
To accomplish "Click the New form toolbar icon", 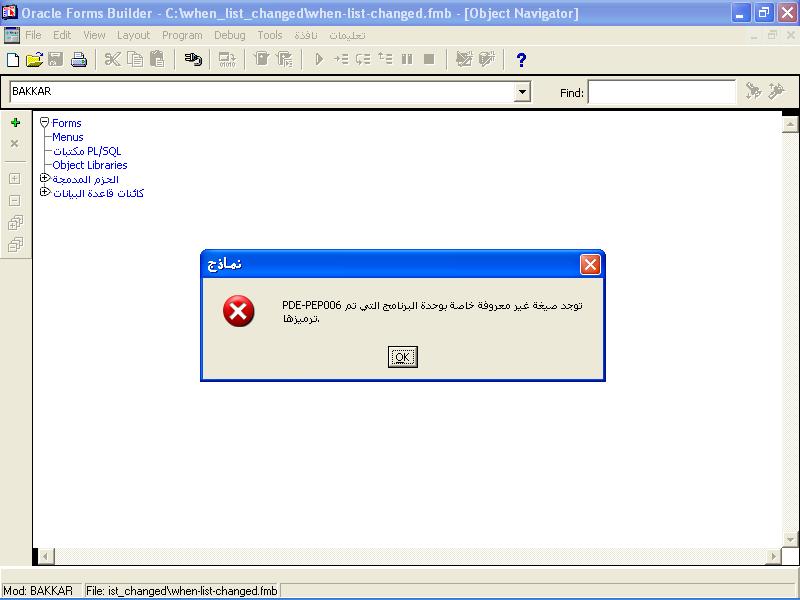I will point(13,59).
